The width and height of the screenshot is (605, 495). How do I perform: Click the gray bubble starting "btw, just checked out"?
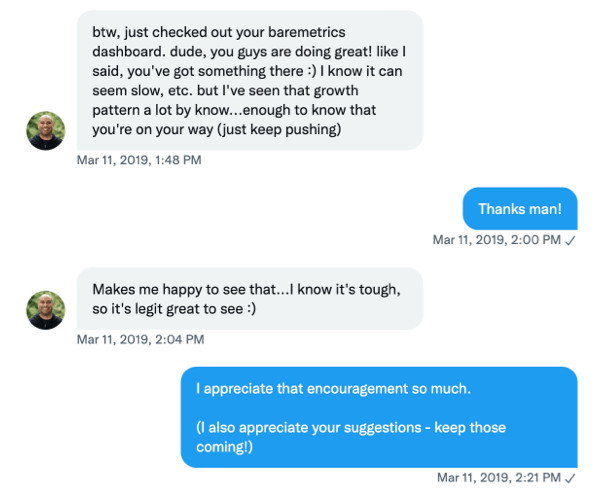pos(250,80)
